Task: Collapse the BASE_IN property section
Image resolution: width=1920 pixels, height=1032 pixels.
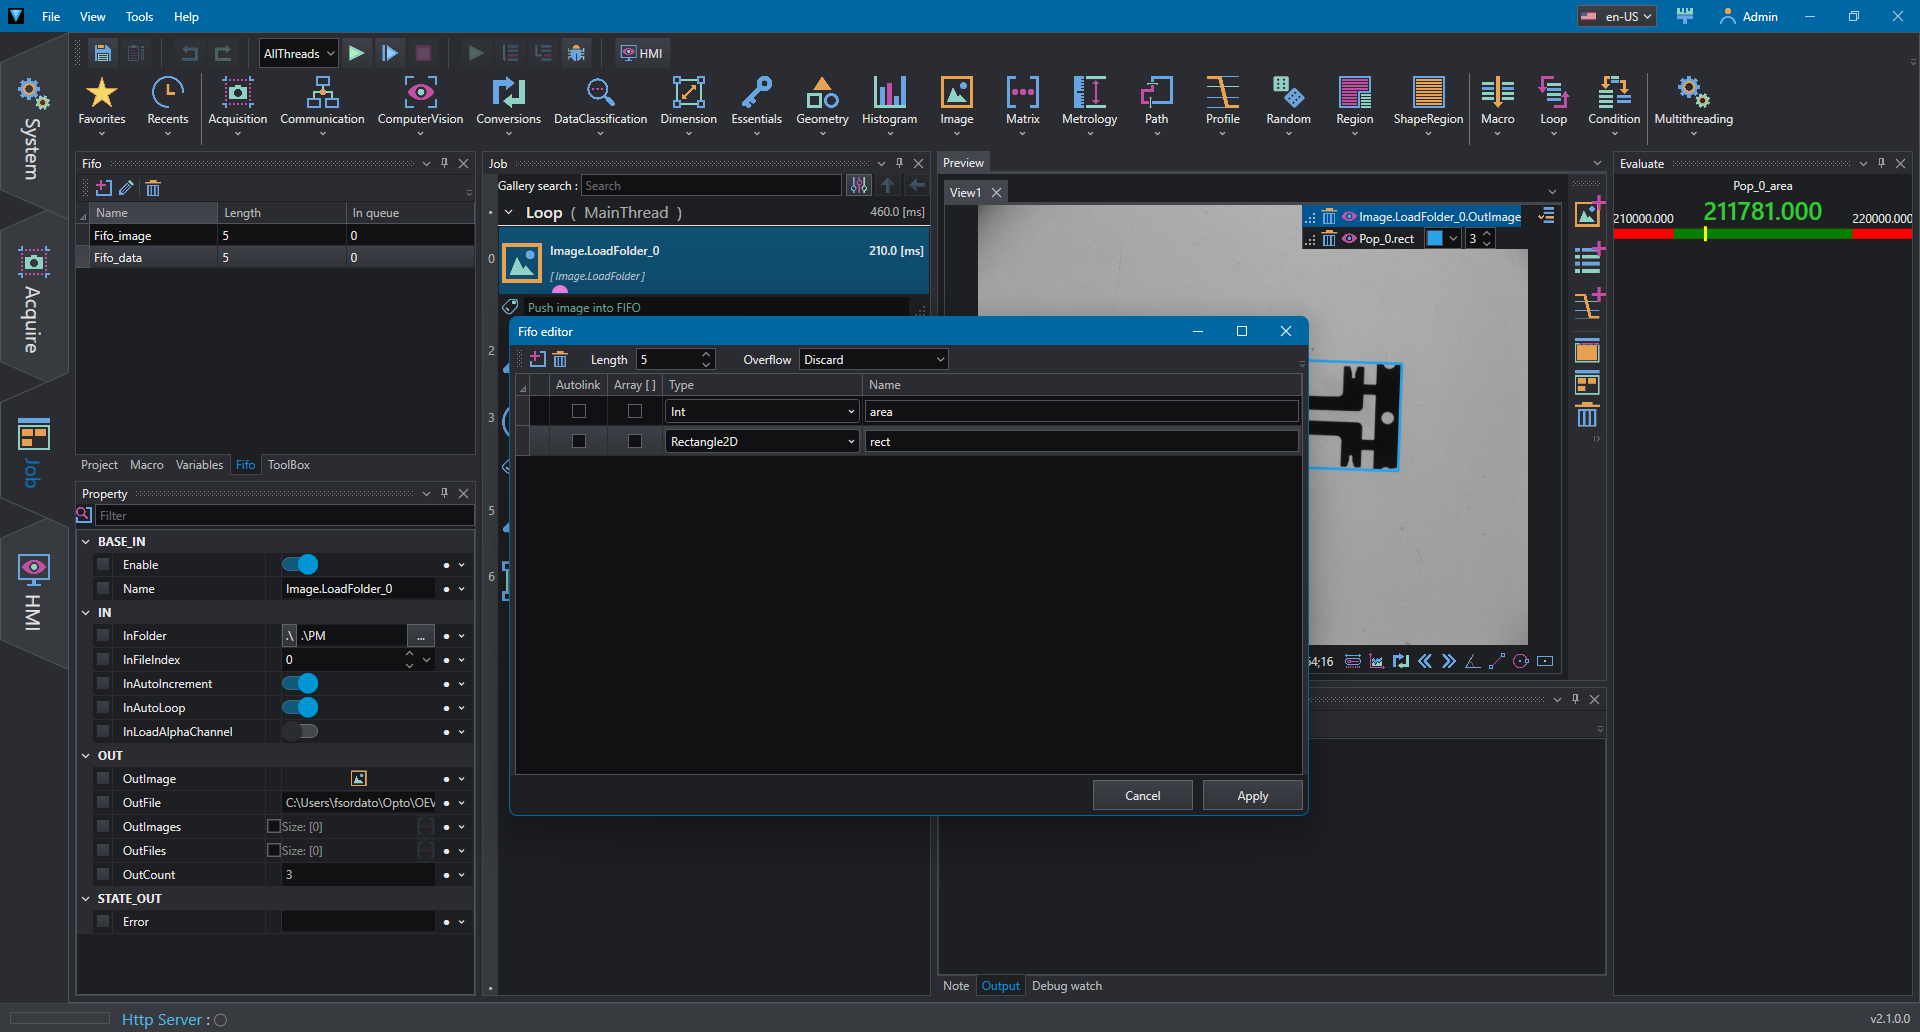Action: (x=86, y=542)
